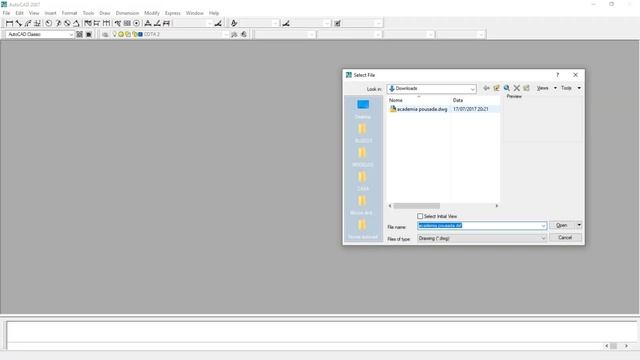Open the Layer Properties Manager icon
The width and height of the screenshot is (640, 360).
[105, 34]
